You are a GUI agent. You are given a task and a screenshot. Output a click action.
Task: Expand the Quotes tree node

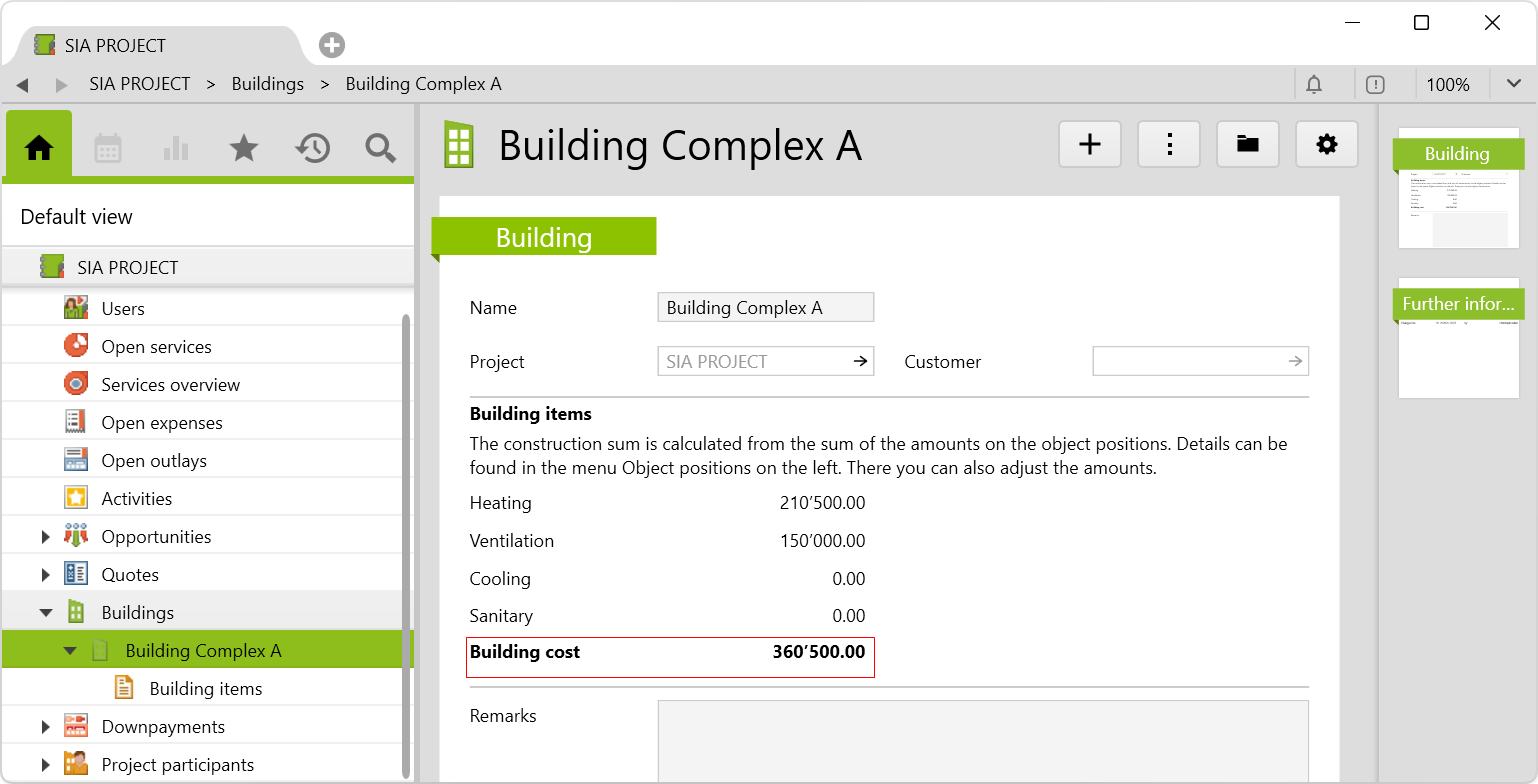click(x=46, y=575)
